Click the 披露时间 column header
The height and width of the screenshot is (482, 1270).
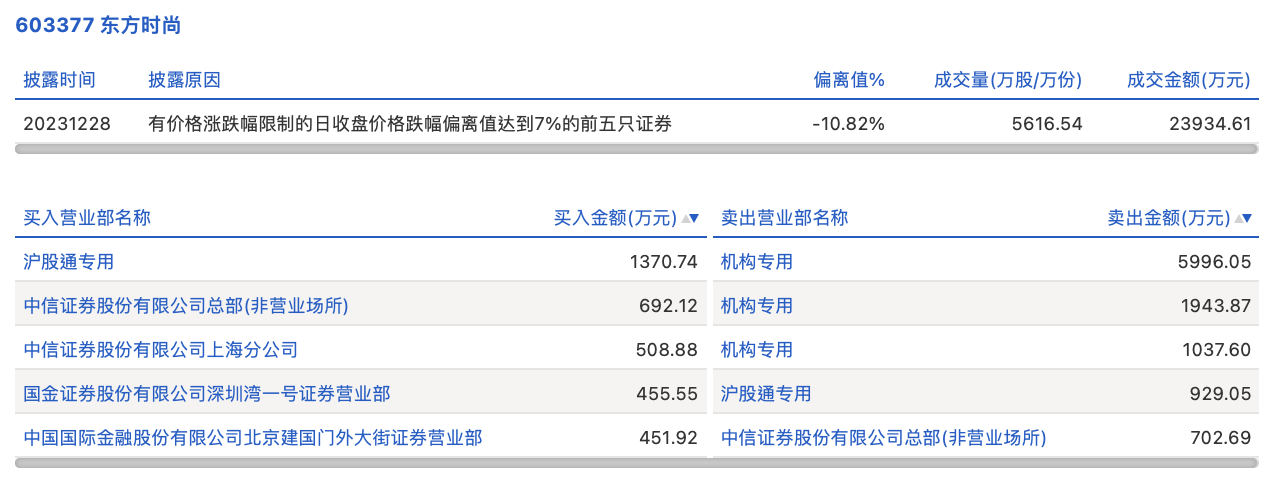pyautogui.click(x=60, y=80)
